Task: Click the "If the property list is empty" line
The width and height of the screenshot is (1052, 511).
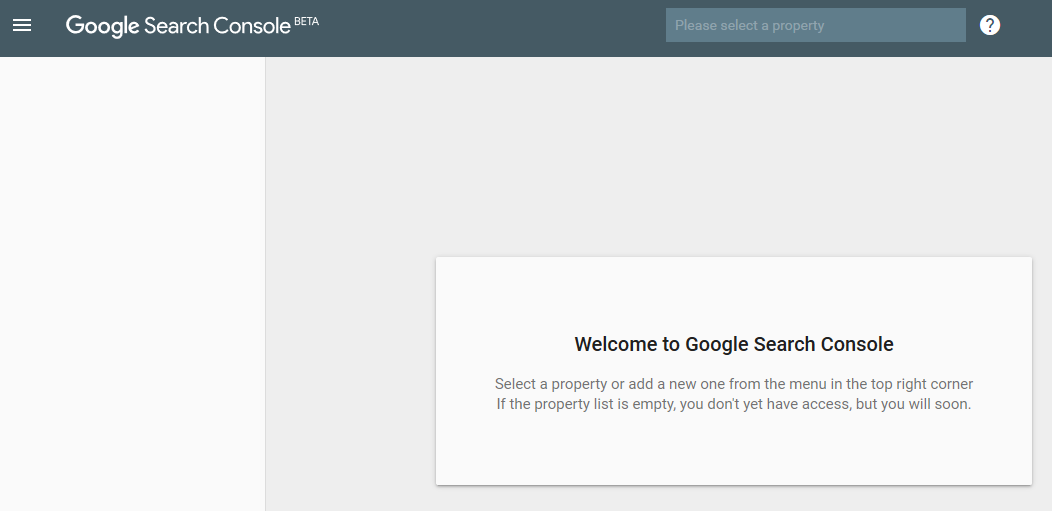Action: 733,405
